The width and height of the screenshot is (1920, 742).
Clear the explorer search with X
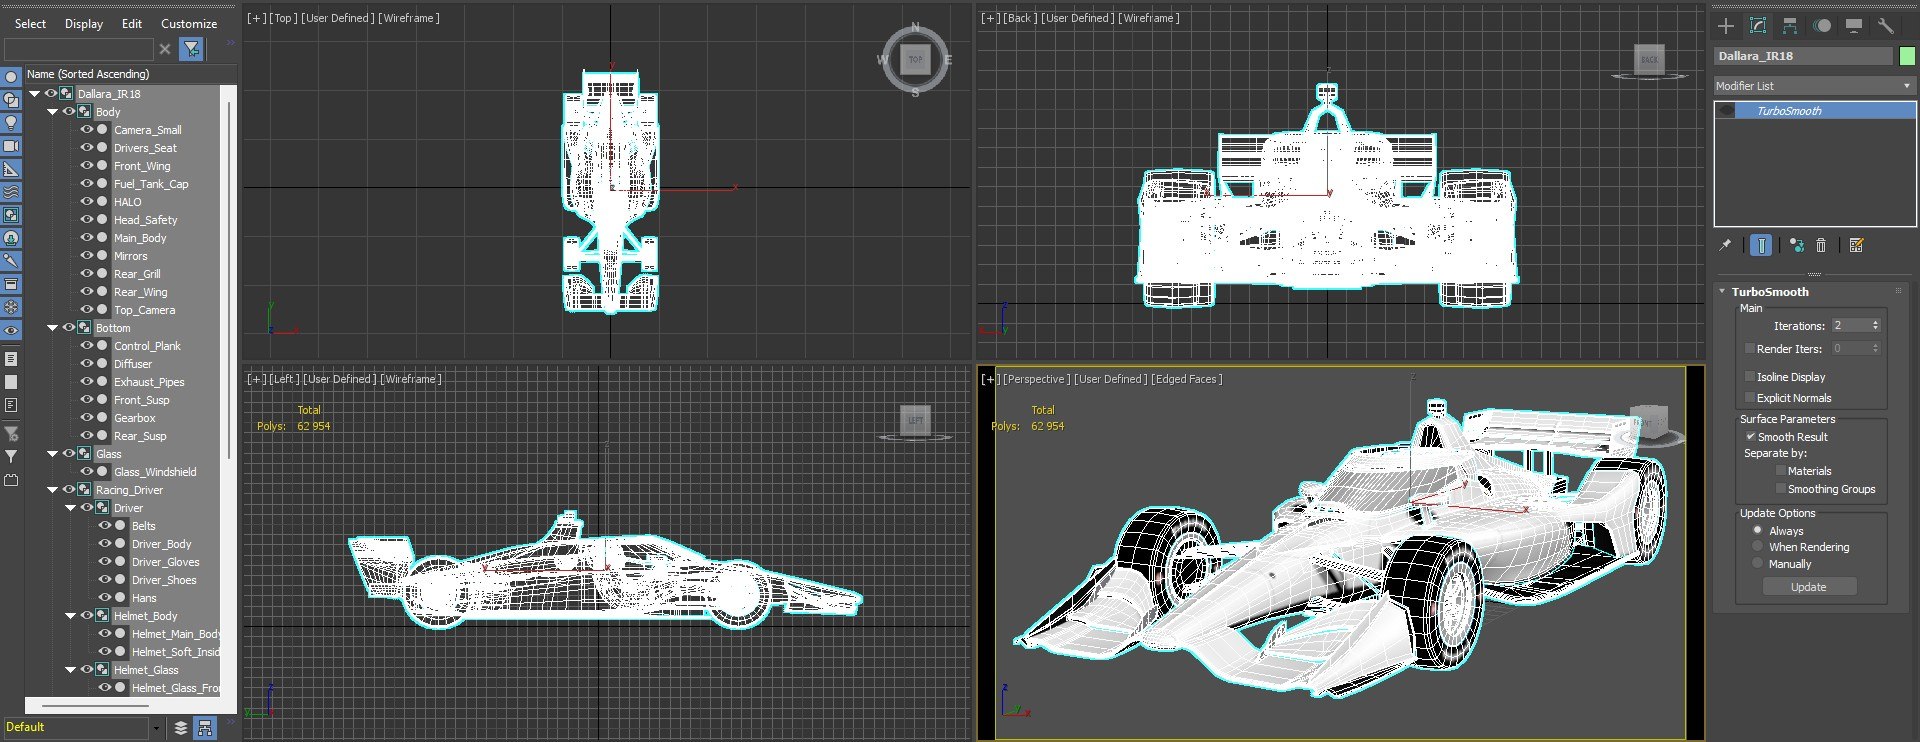(165, 48)
